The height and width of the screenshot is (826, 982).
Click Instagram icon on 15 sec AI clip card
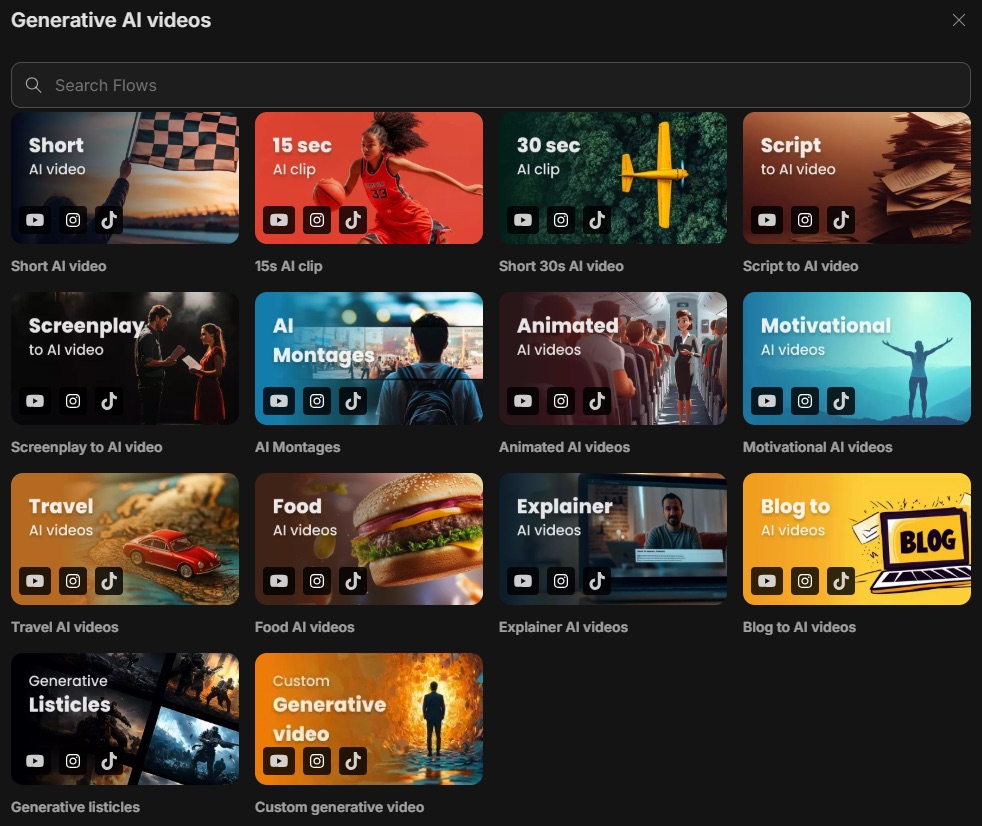[317, 220]
